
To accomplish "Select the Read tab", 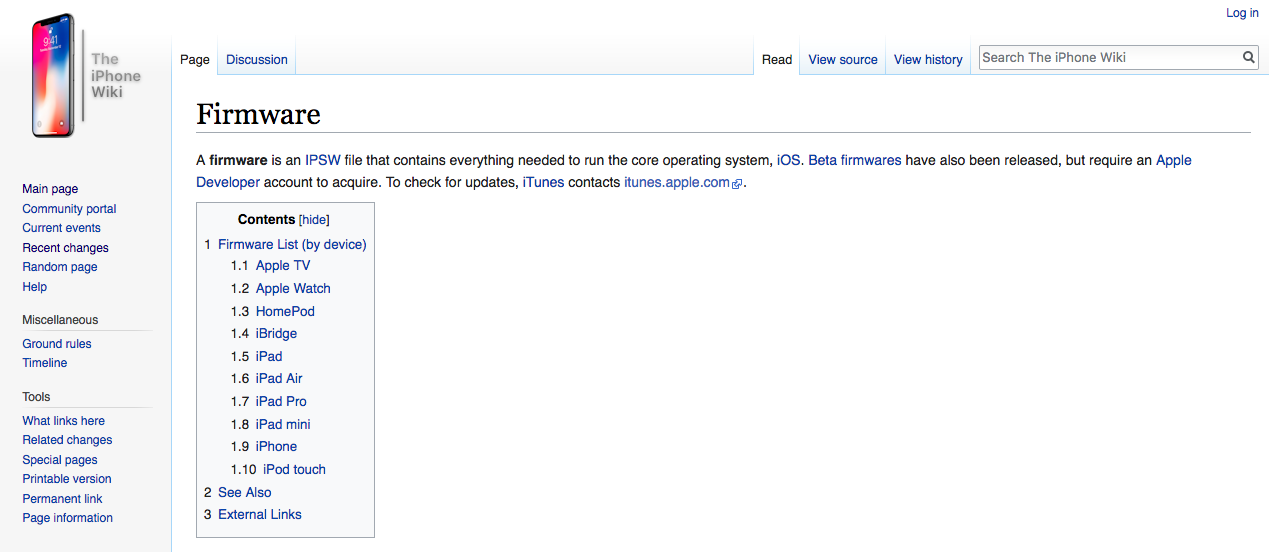I will click(777, 60).
